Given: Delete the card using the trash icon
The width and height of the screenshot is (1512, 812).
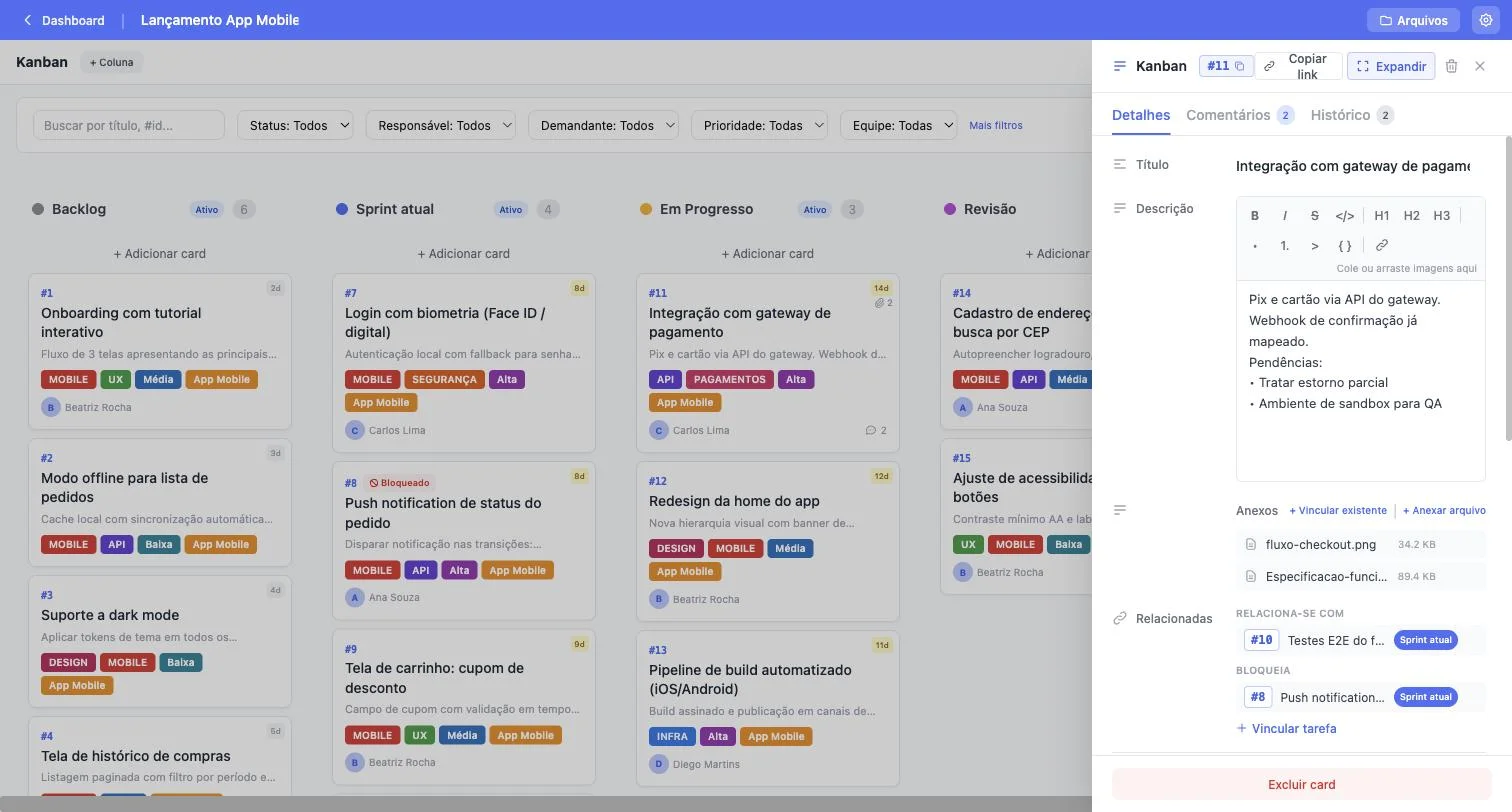Looking at the screenshot, I should (x=1452, y=66).
